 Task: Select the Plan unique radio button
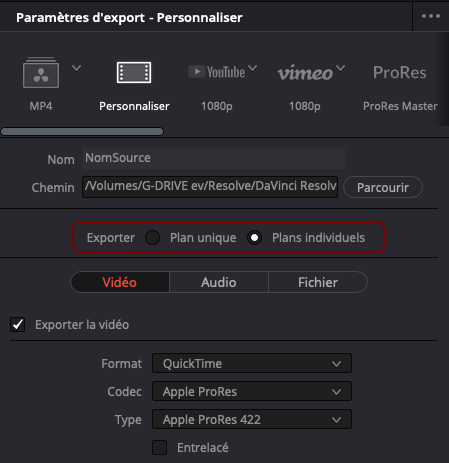click(153, 238)
